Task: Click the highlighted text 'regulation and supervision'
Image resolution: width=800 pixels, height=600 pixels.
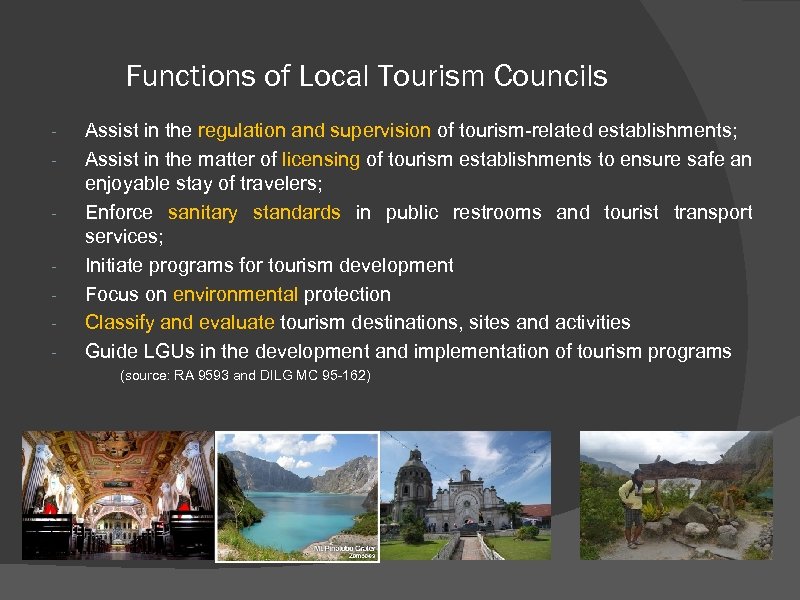Action: coord(314,131)
